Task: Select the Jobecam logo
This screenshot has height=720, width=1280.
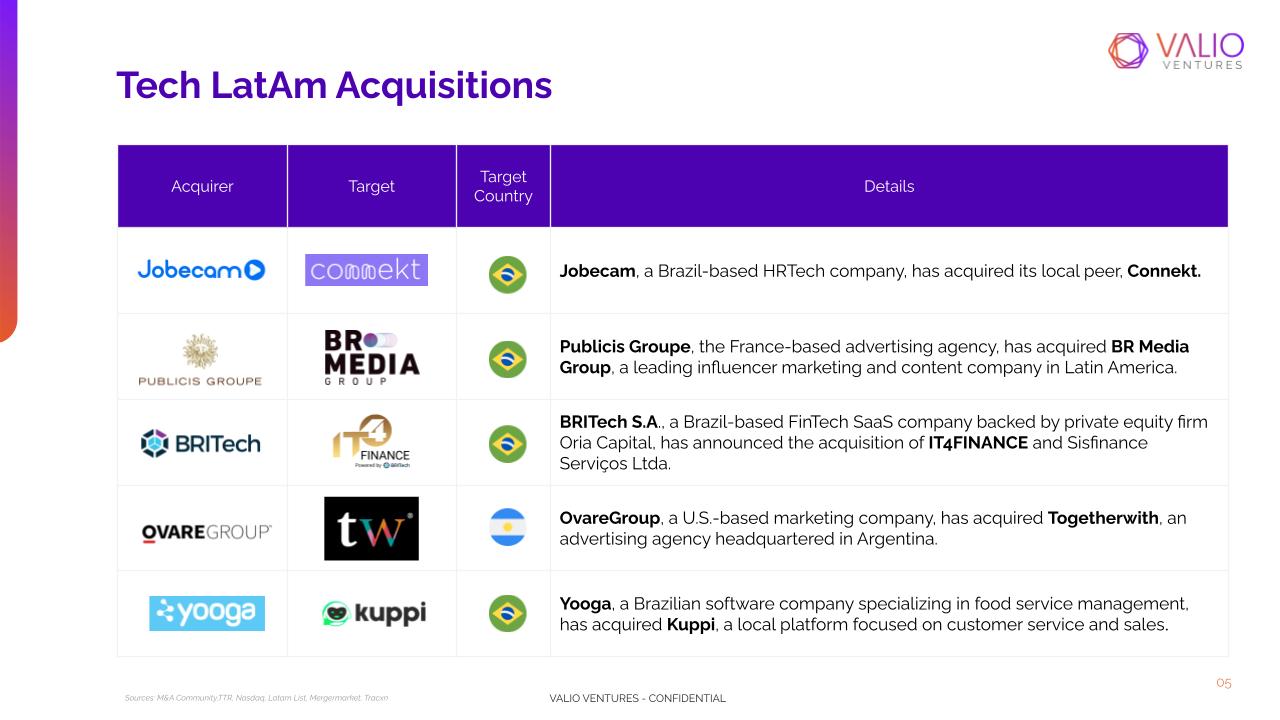Action: pos(201,269)
